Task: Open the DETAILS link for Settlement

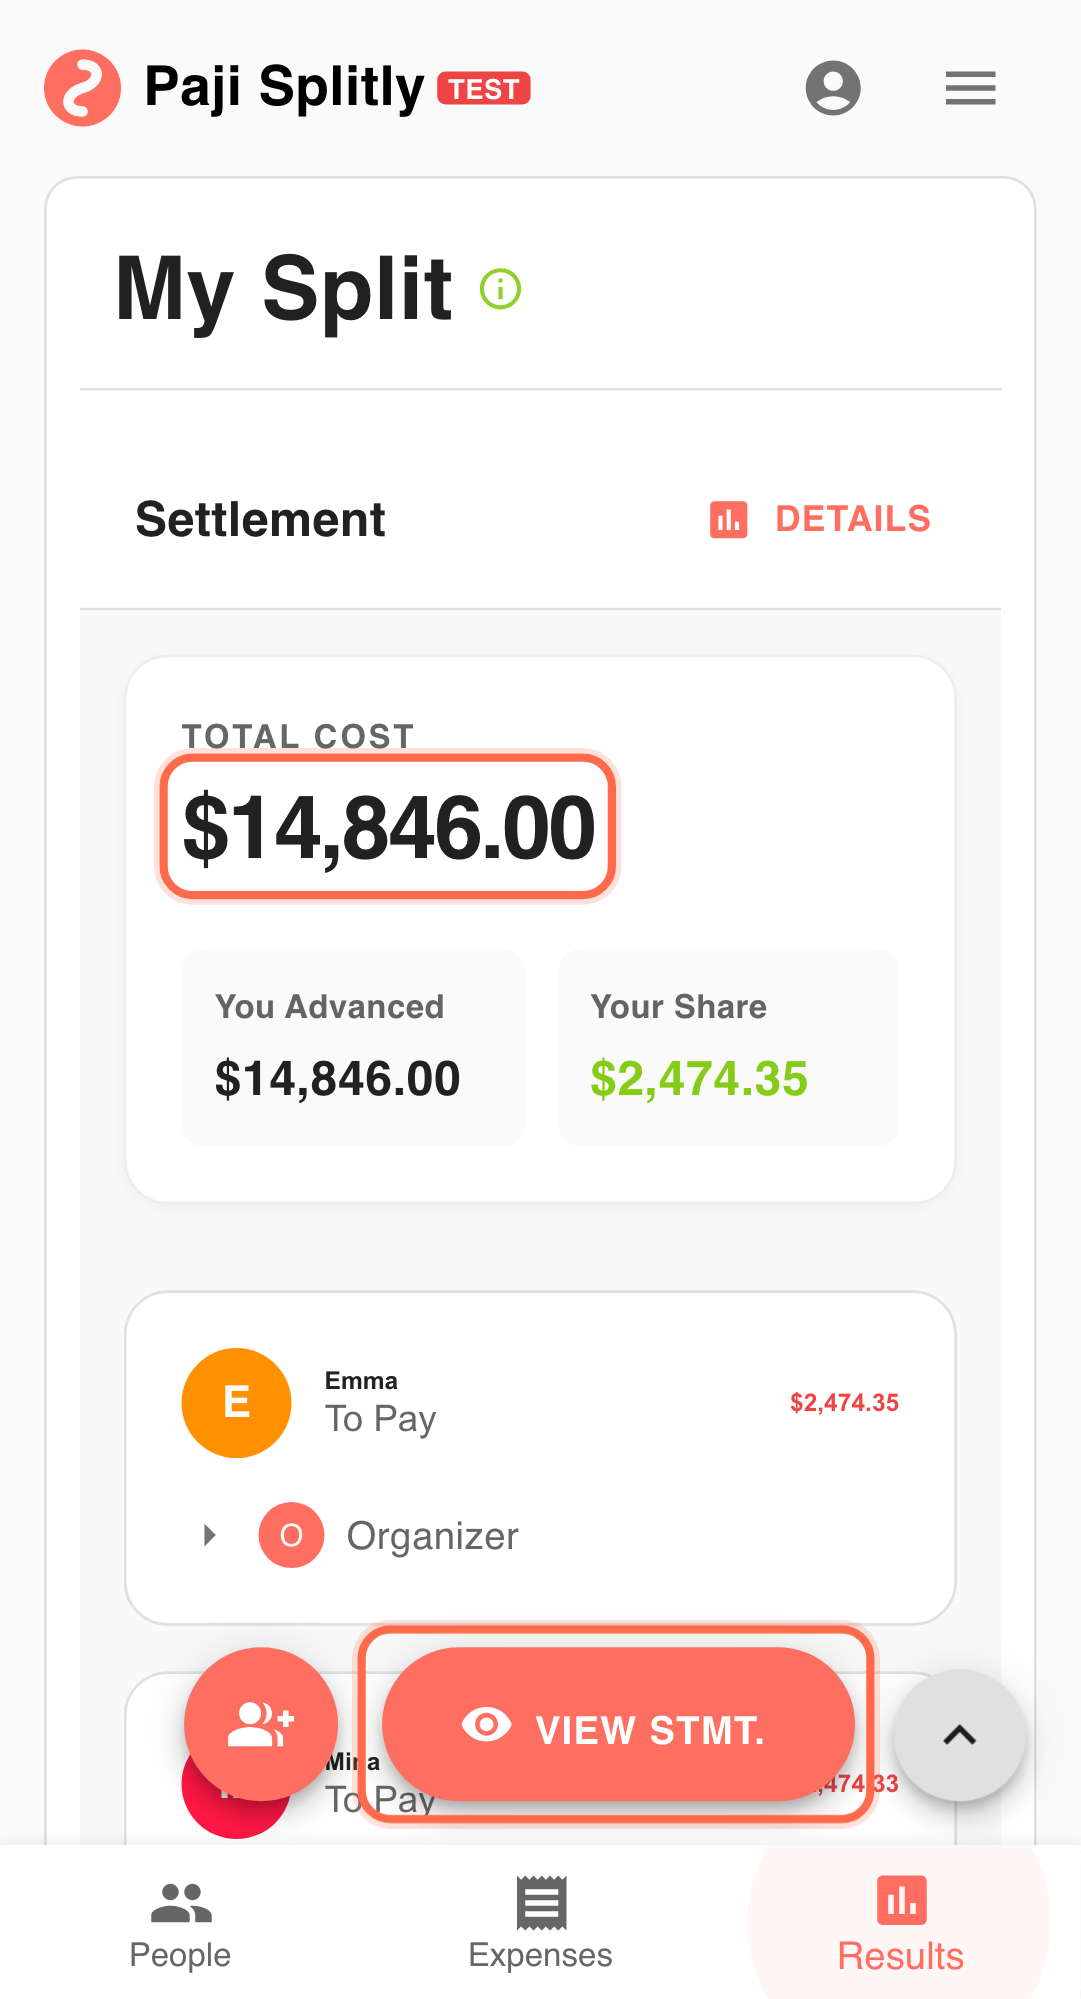Action: [x=853, y=519]
